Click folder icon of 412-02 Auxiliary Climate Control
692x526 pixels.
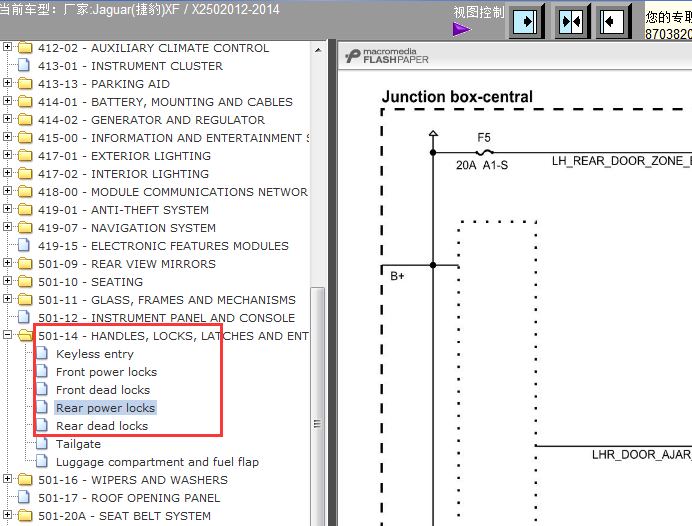click(25, 48)
